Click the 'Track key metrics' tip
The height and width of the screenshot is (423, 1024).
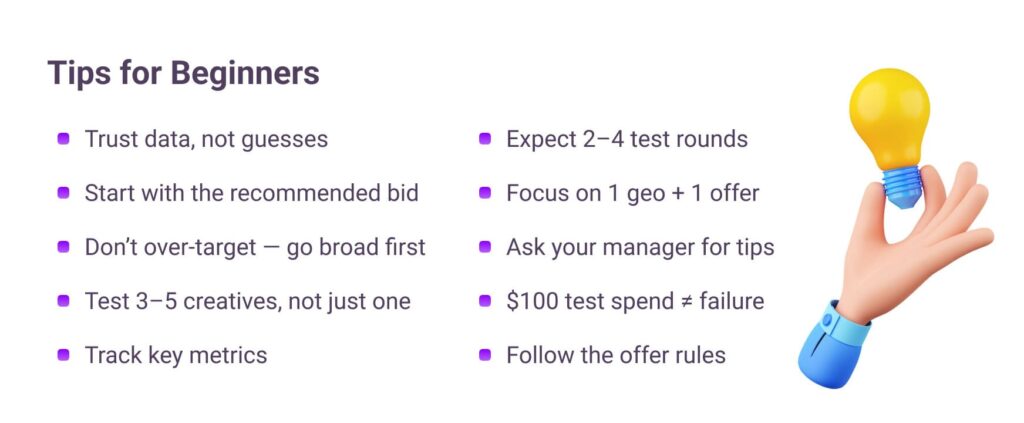click(176, 355)
